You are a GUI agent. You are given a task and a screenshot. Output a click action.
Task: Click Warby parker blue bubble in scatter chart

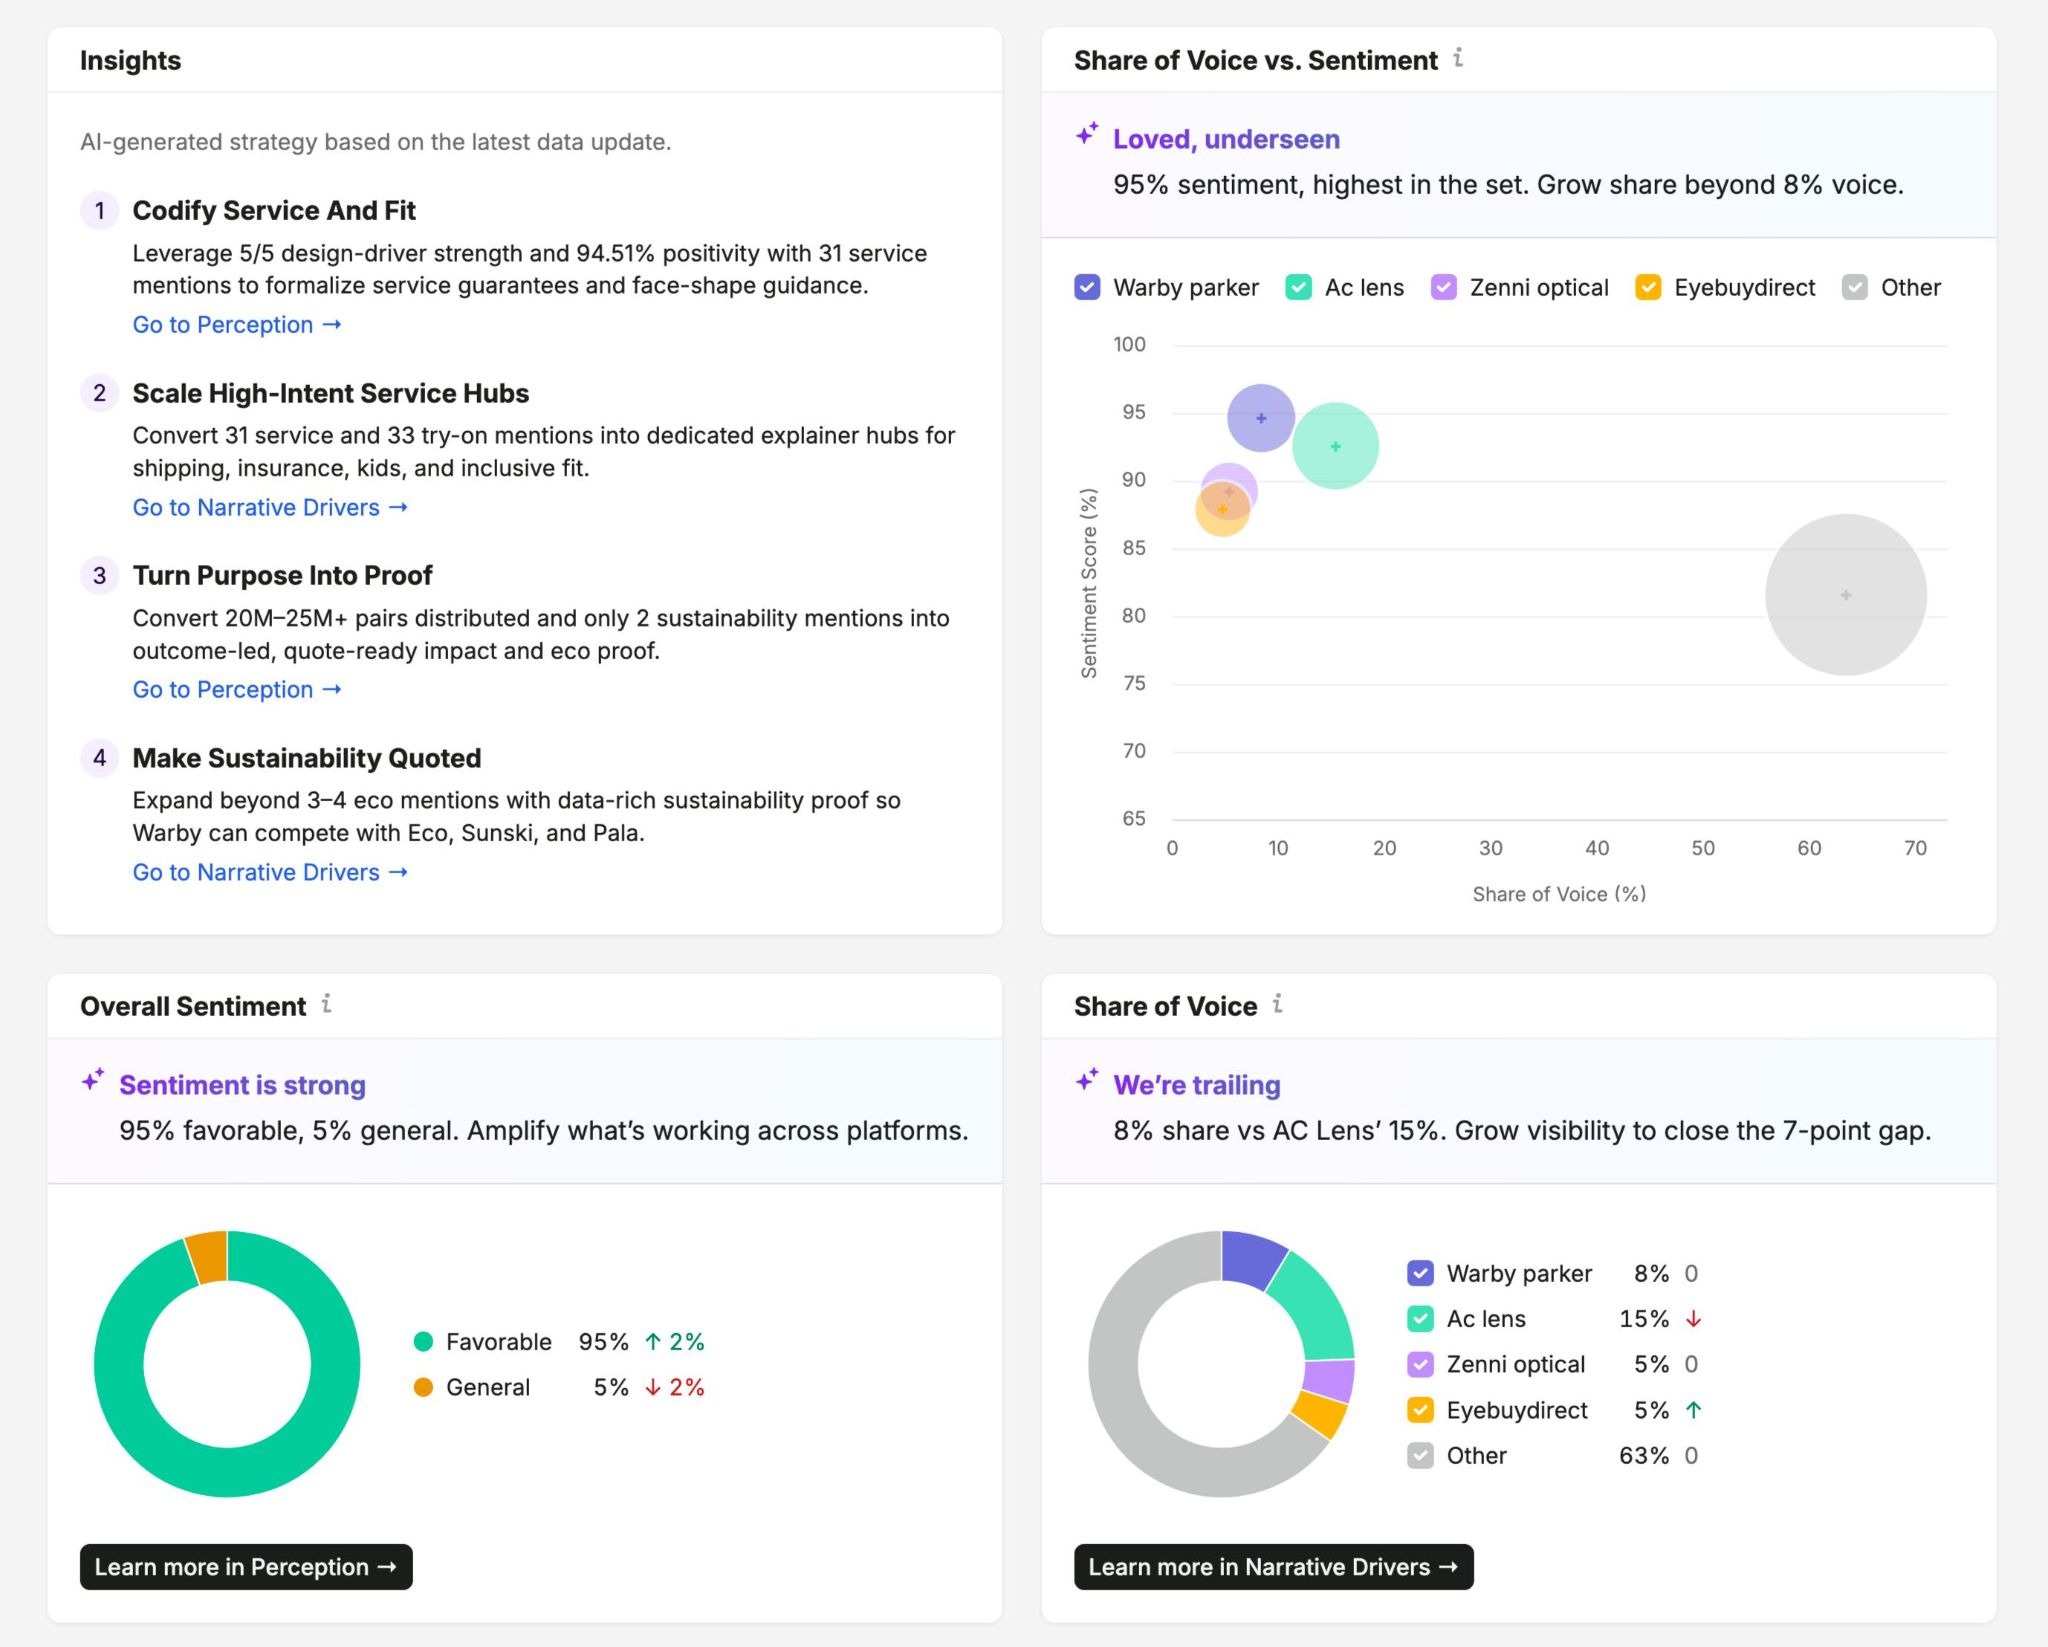pyautogui.click(x=1261, y=418)
